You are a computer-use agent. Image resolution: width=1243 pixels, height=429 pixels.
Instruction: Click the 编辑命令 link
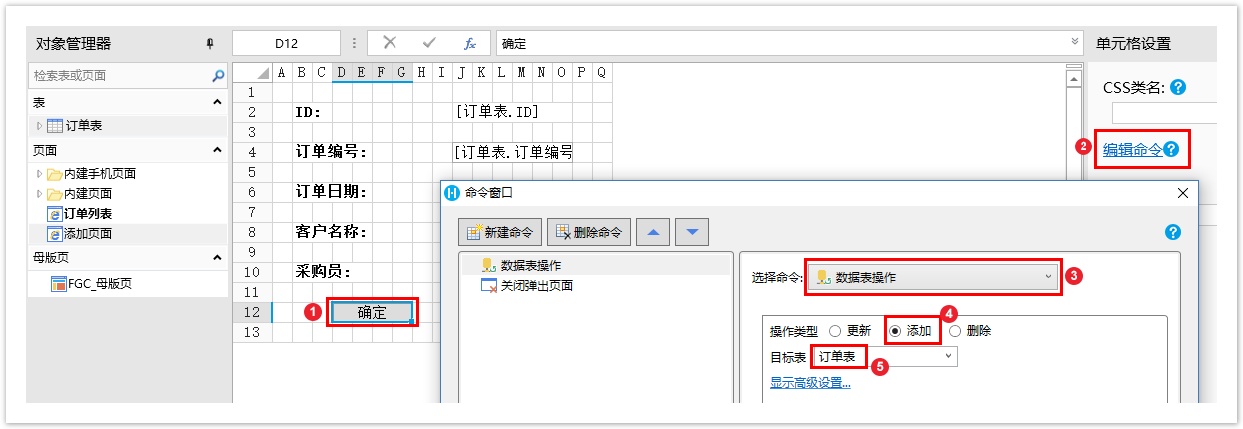coord(1132,150)
